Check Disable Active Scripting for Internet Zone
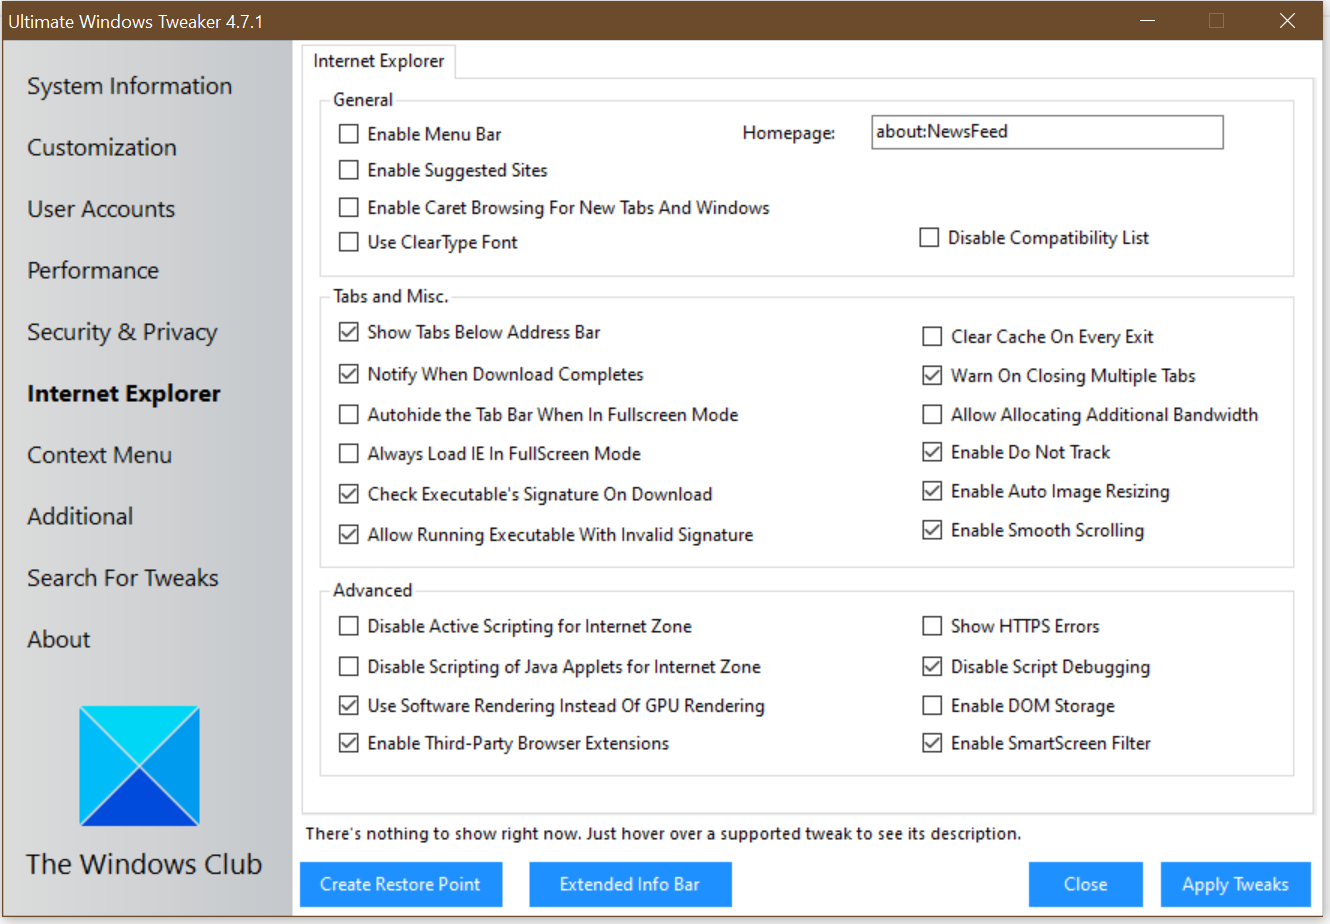Image resolution: width=1330 pixels, height=924 pixels. coord(349,626)
